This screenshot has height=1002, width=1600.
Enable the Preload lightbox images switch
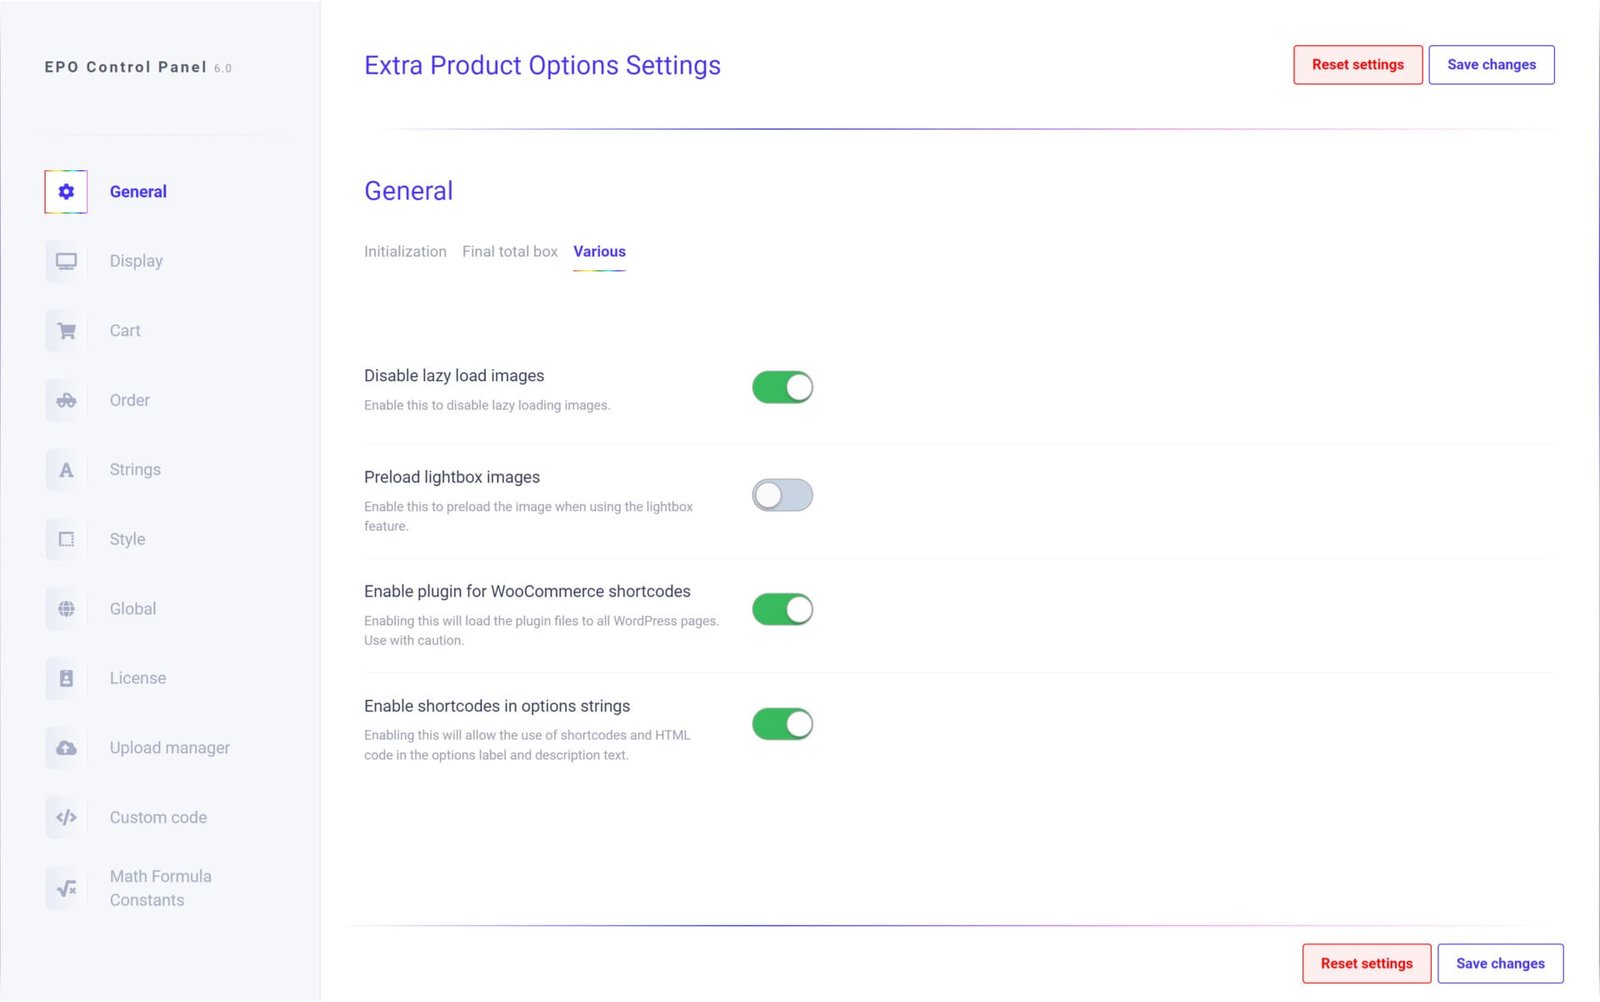click(782, 495)
